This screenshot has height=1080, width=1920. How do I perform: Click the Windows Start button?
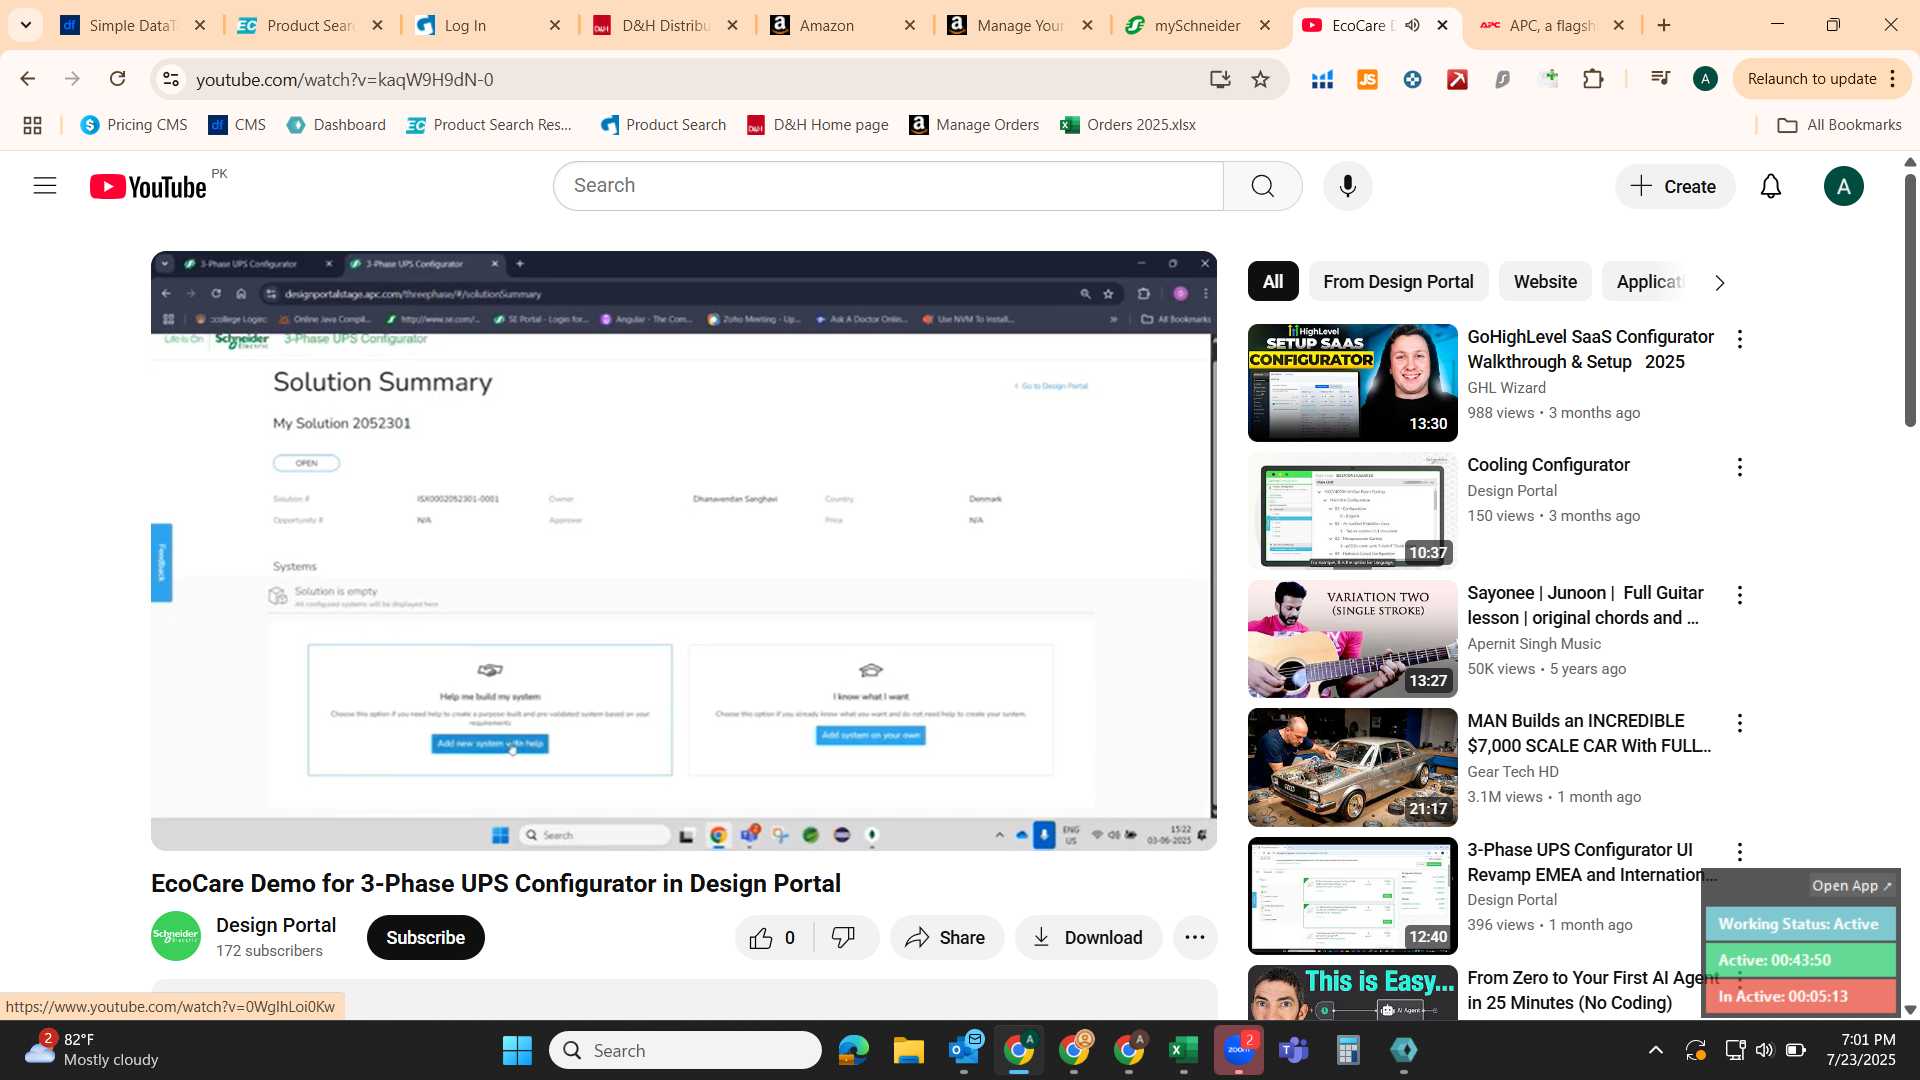[517, 1050]
